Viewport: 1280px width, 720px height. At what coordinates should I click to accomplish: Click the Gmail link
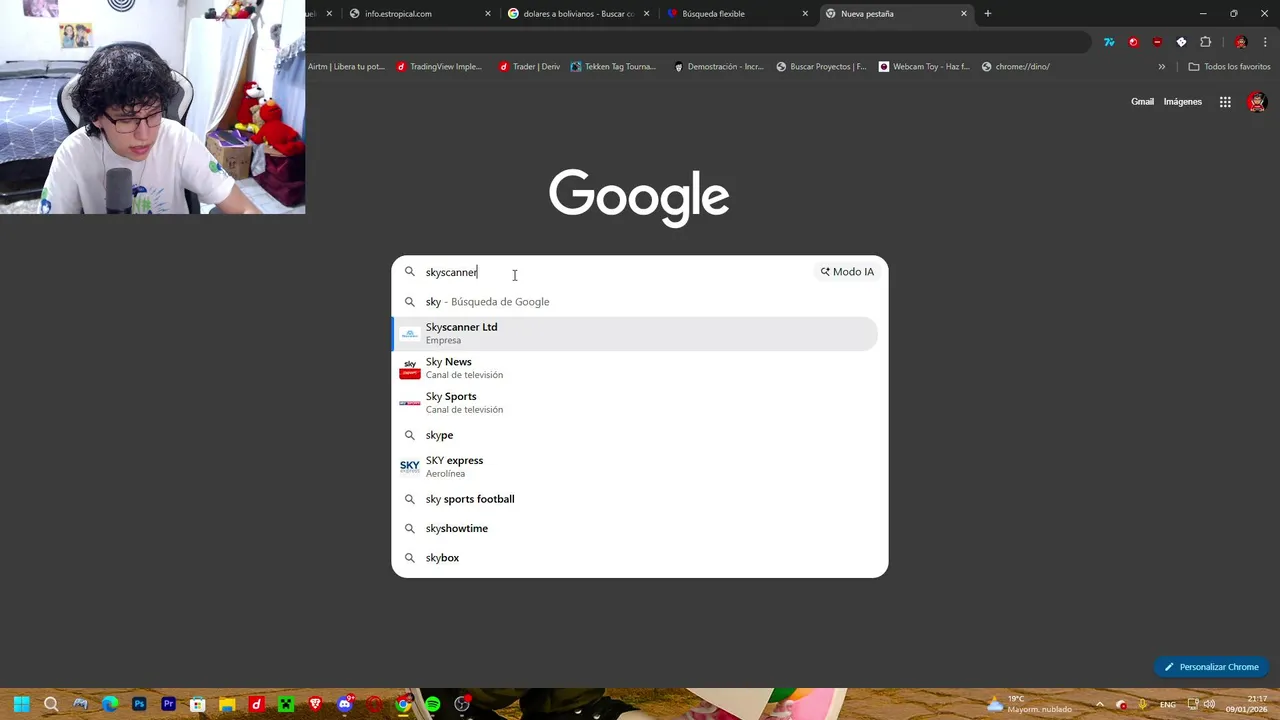[x=1142, y=102]
